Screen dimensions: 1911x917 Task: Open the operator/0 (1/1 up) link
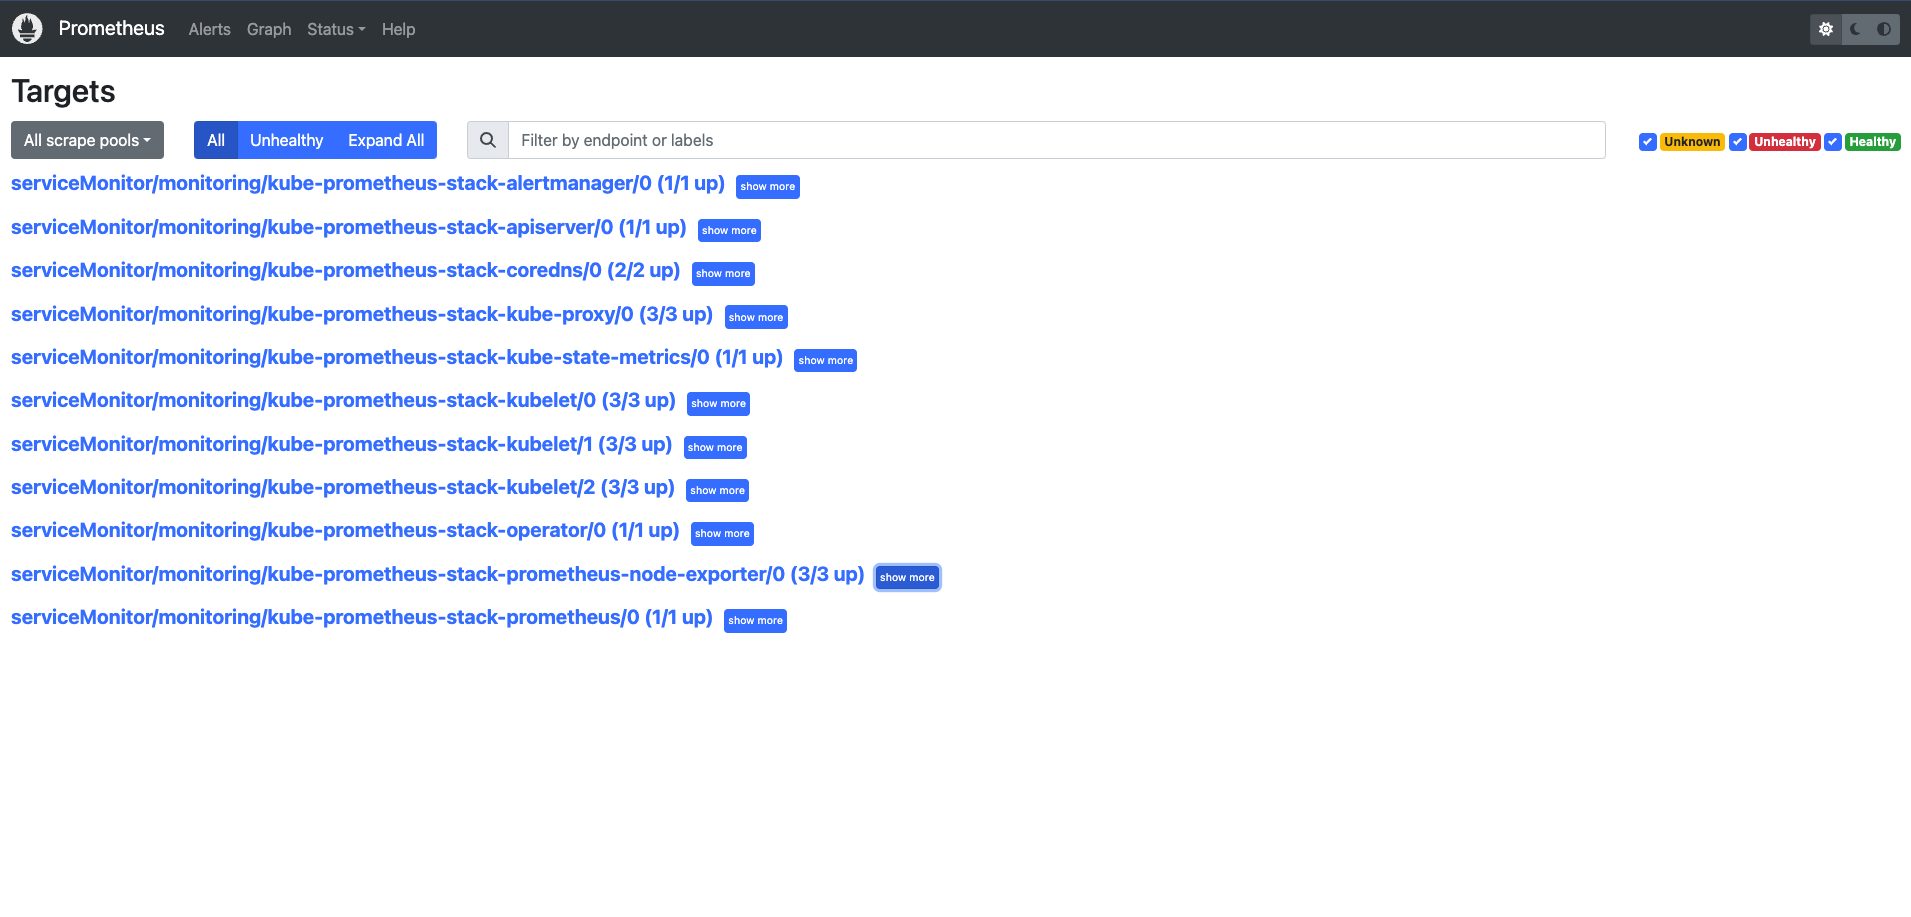tap(346, 531)
